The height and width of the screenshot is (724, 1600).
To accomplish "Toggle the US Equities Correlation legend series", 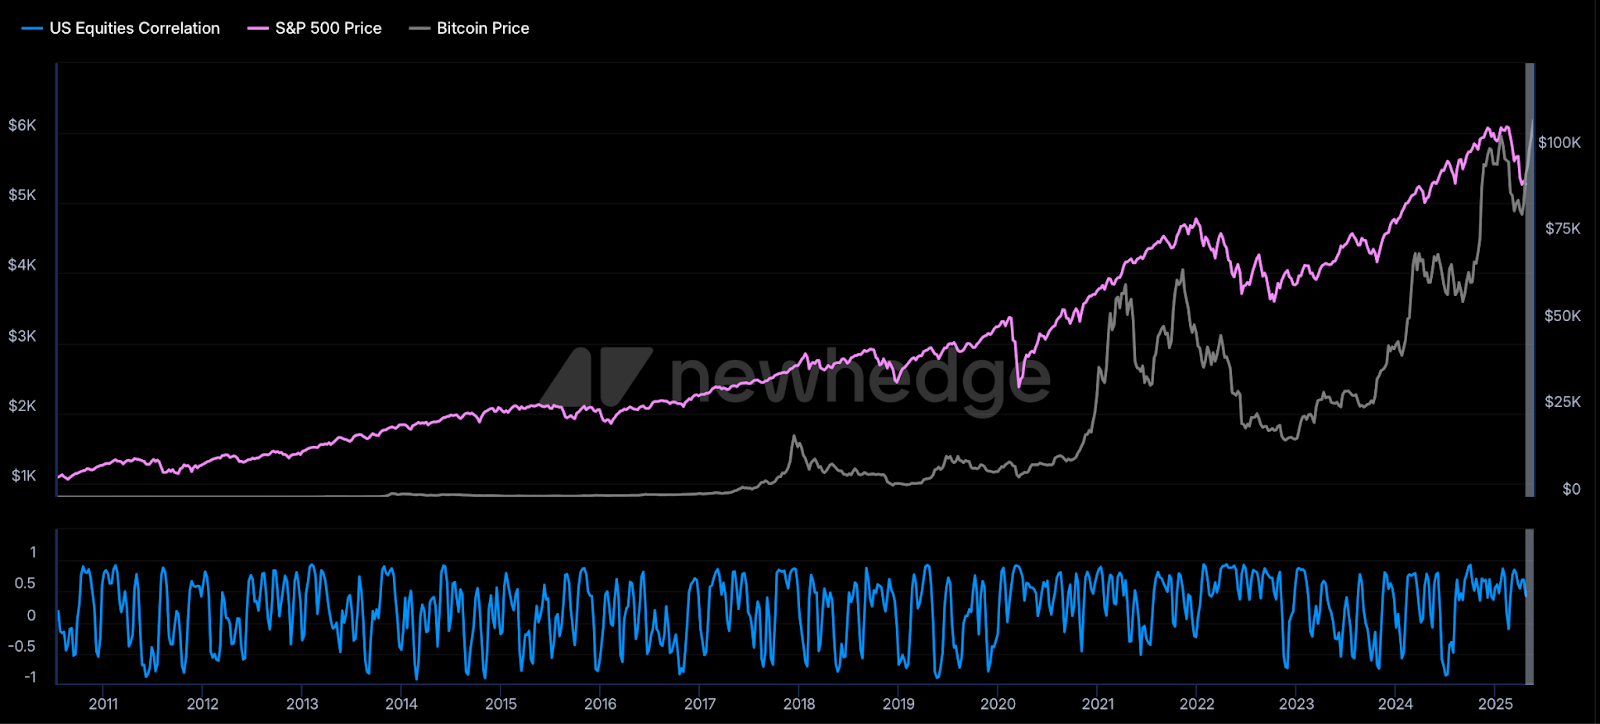I will [x=121, y=28].
